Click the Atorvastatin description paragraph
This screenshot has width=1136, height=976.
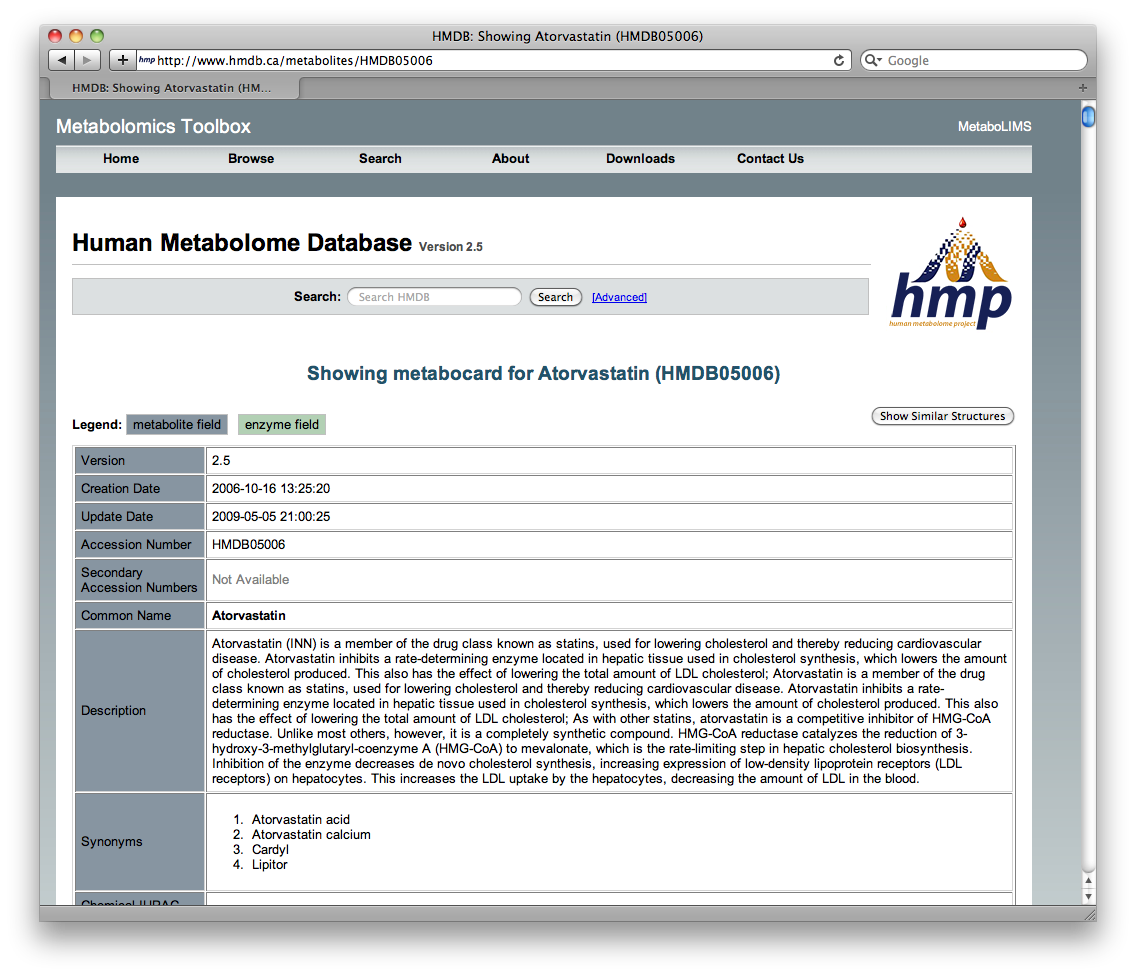609,711
